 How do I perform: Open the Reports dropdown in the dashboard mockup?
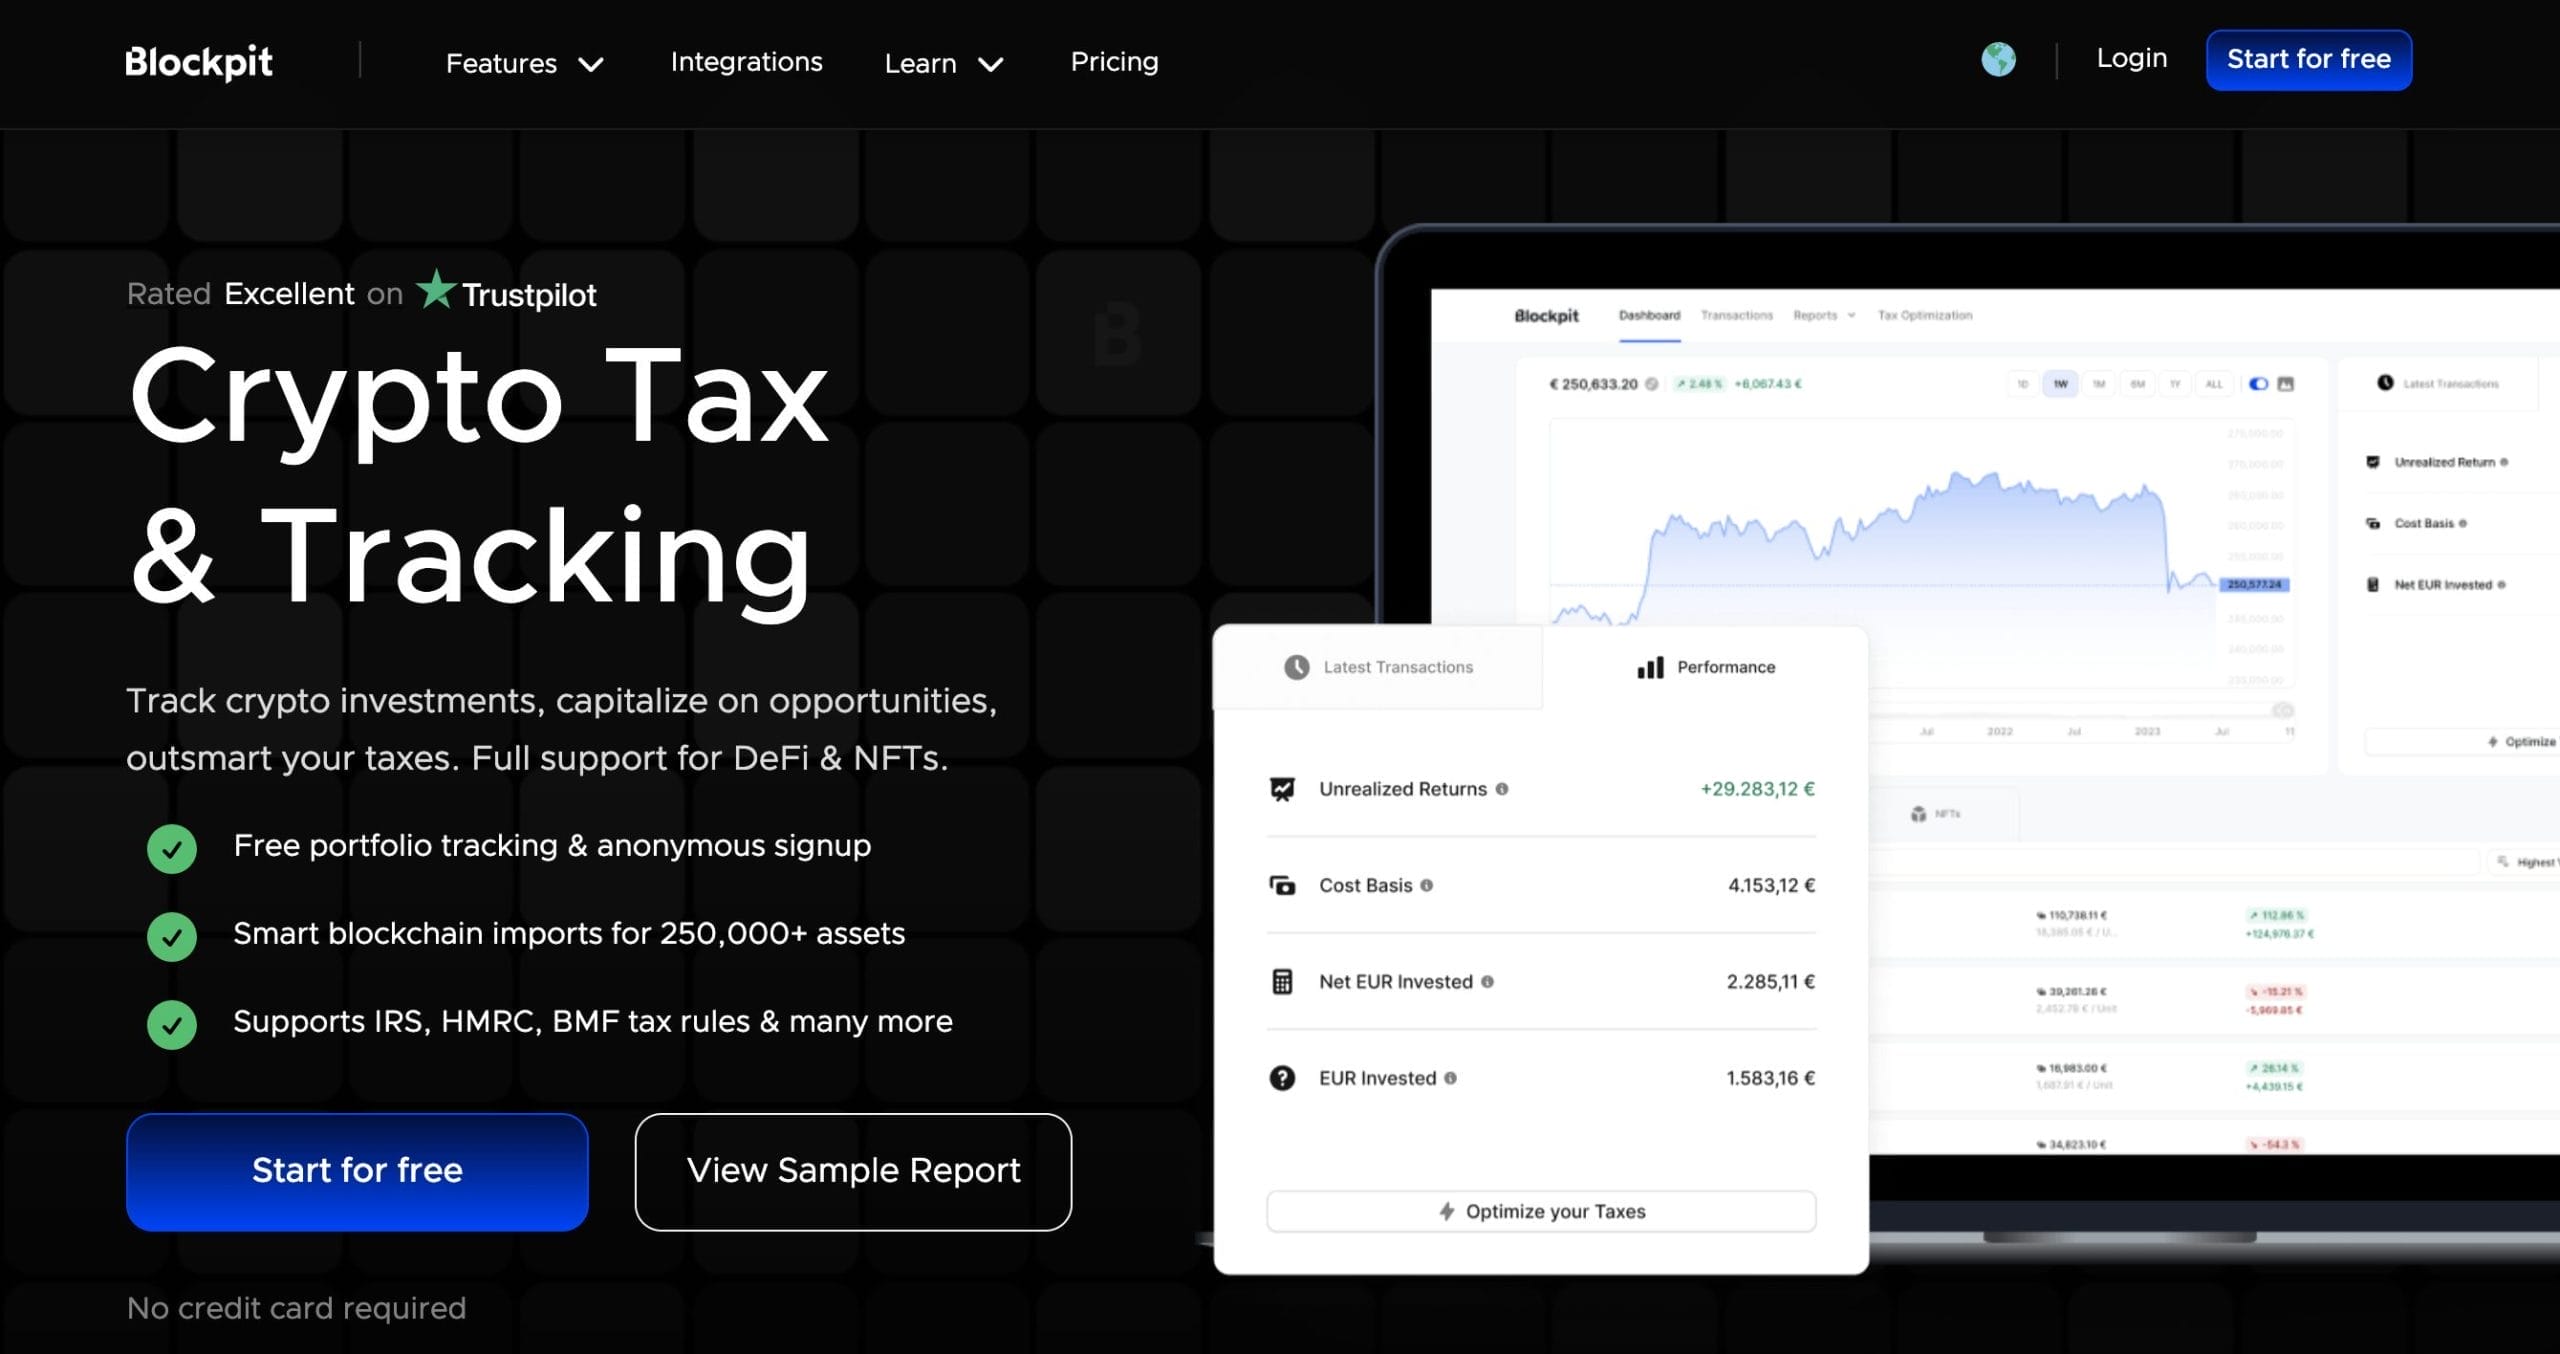click(x=1824, y=315)
